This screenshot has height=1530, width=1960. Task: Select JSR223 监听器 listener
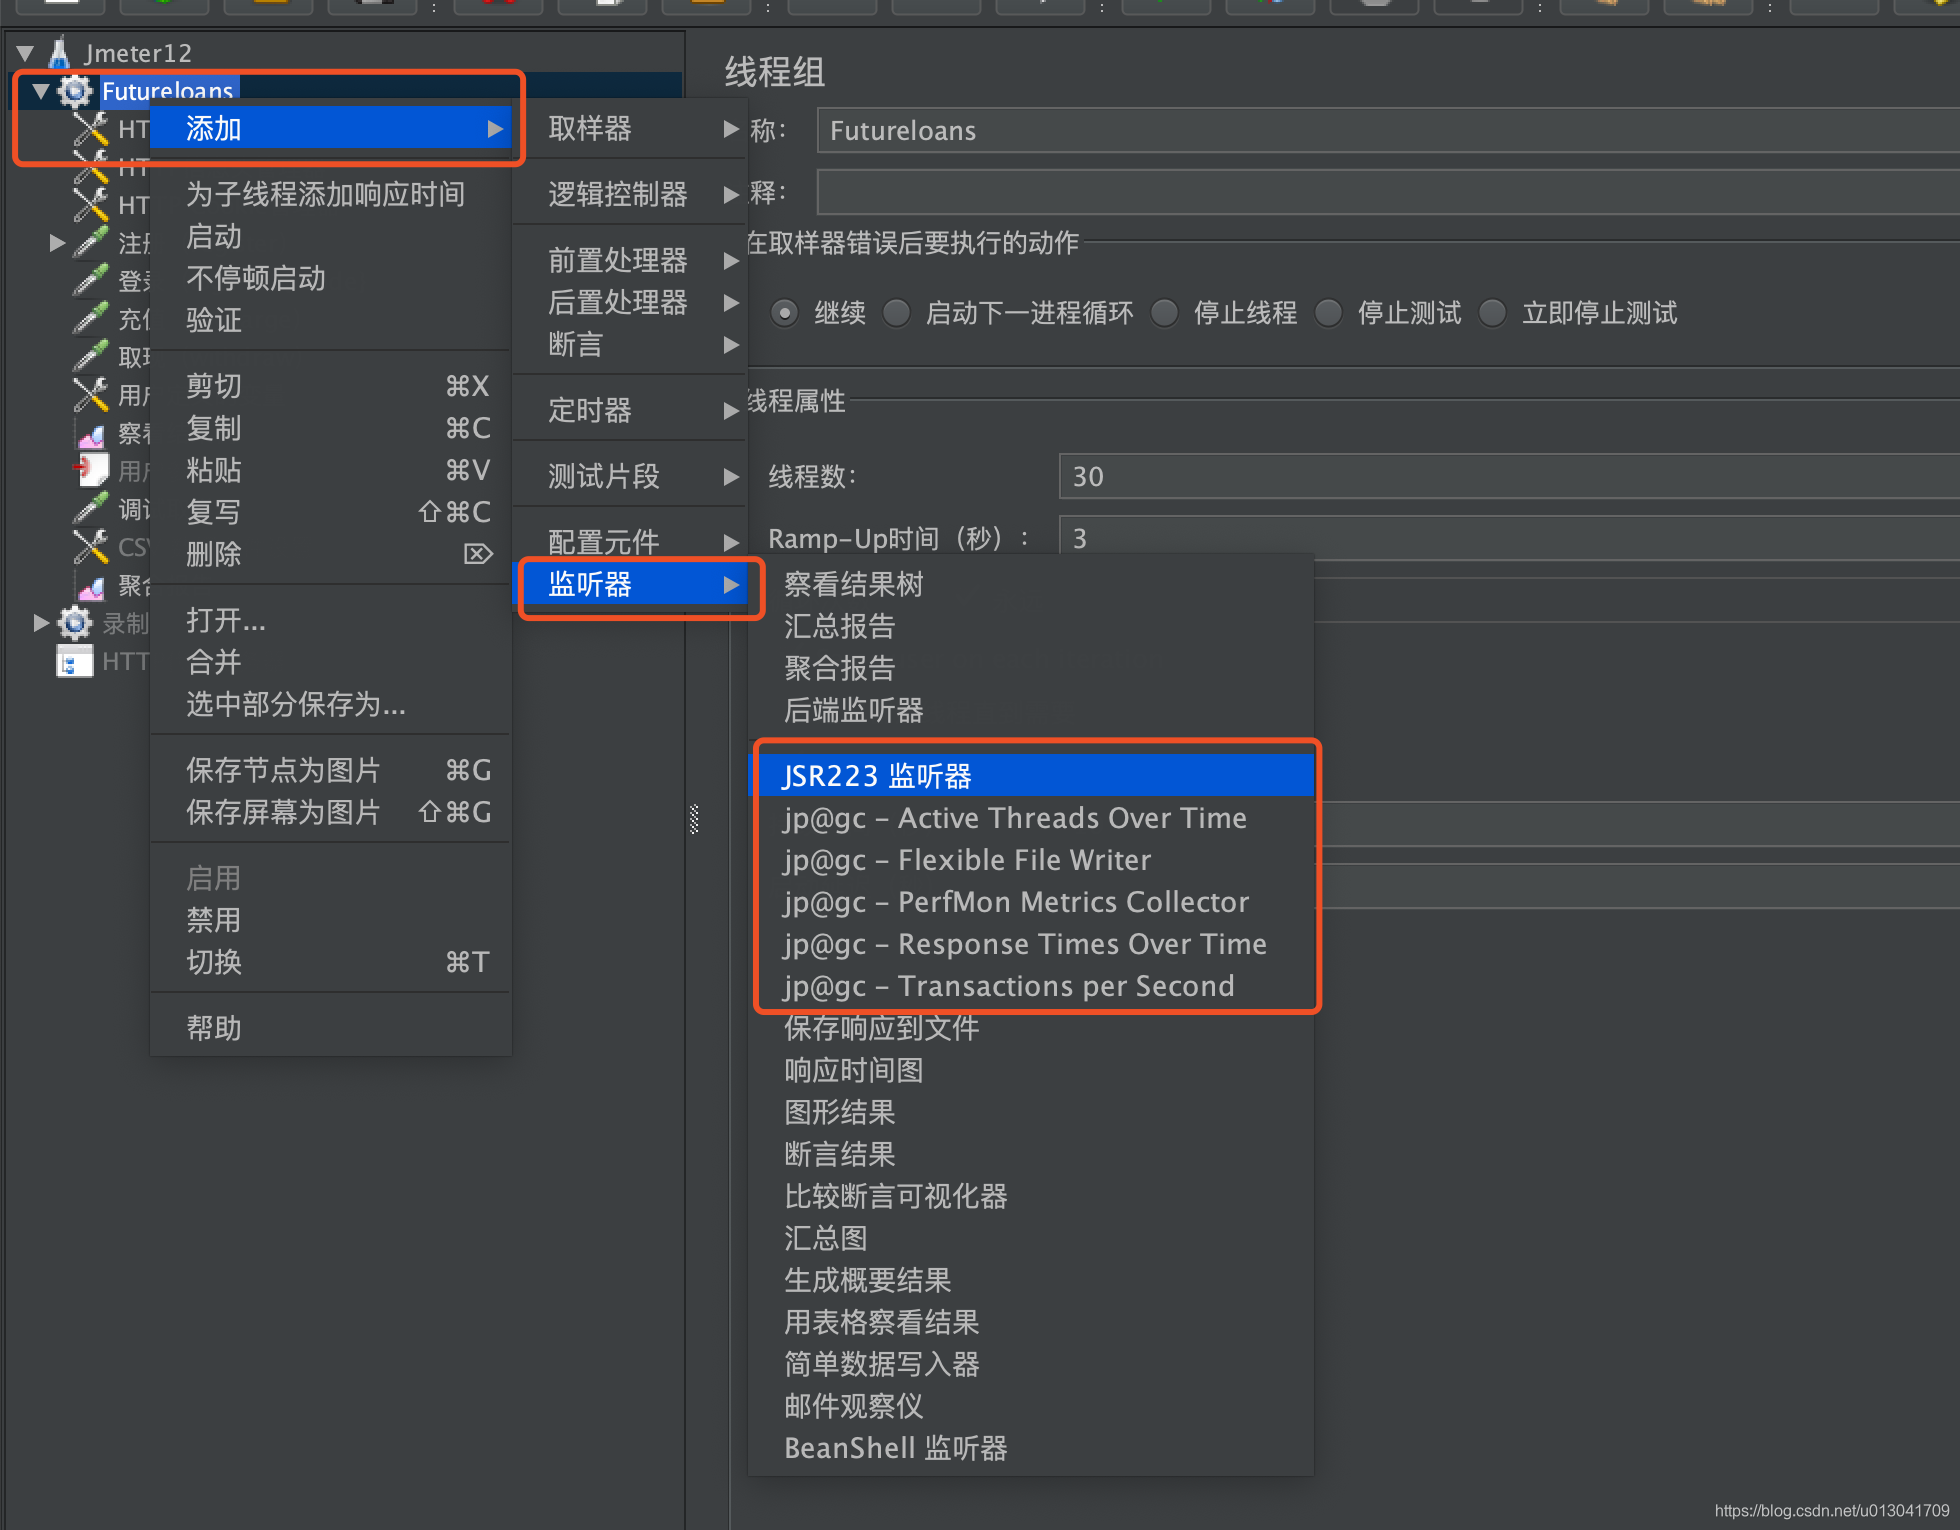point(1031,776)
